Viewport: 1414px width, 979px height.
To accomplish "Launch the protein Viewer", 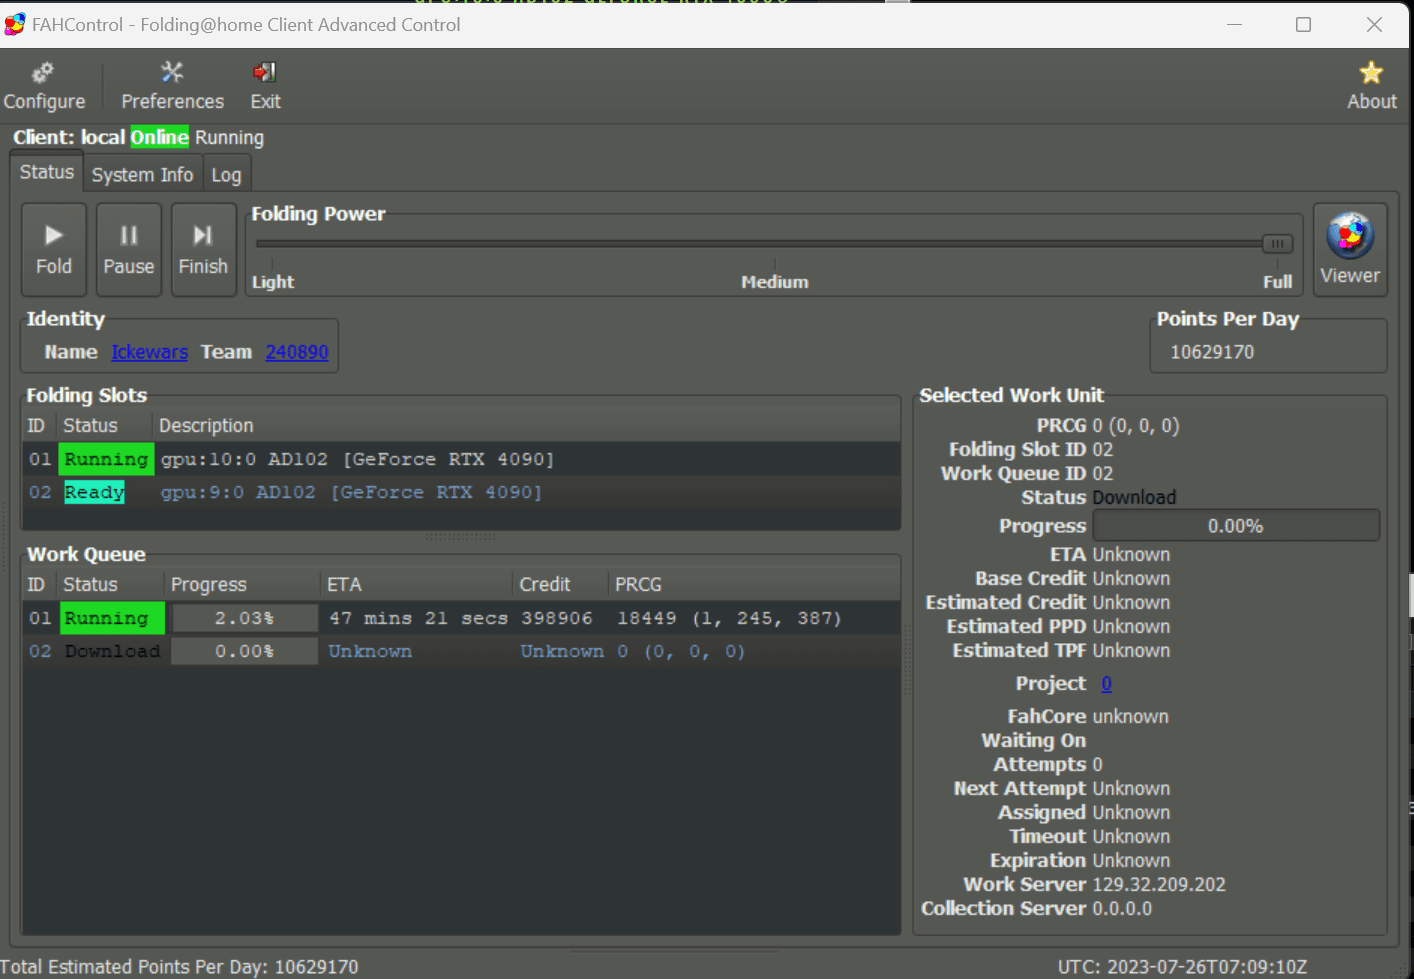I will tap(1349, 249).
